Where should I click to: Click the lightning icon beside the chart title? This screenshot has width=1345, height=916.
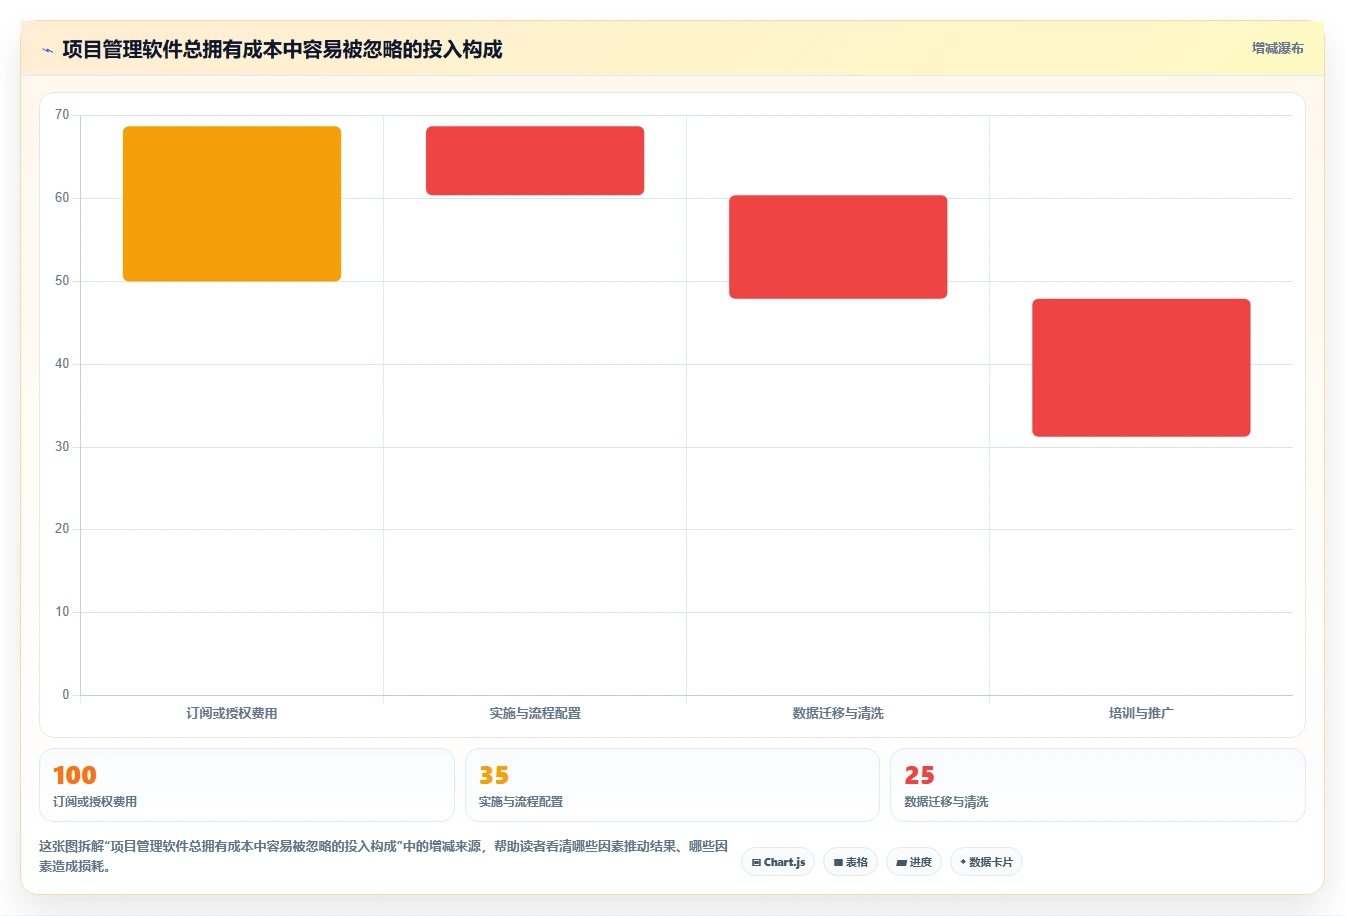click(47, 50)
